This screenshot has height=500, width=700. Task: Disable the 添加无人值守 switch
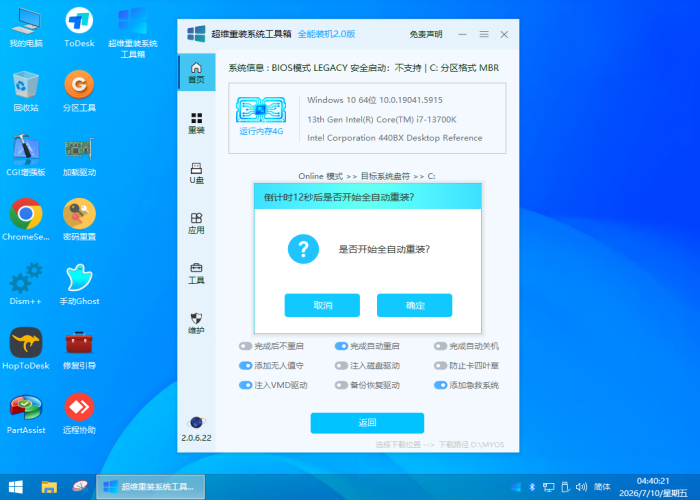[245, 366]
